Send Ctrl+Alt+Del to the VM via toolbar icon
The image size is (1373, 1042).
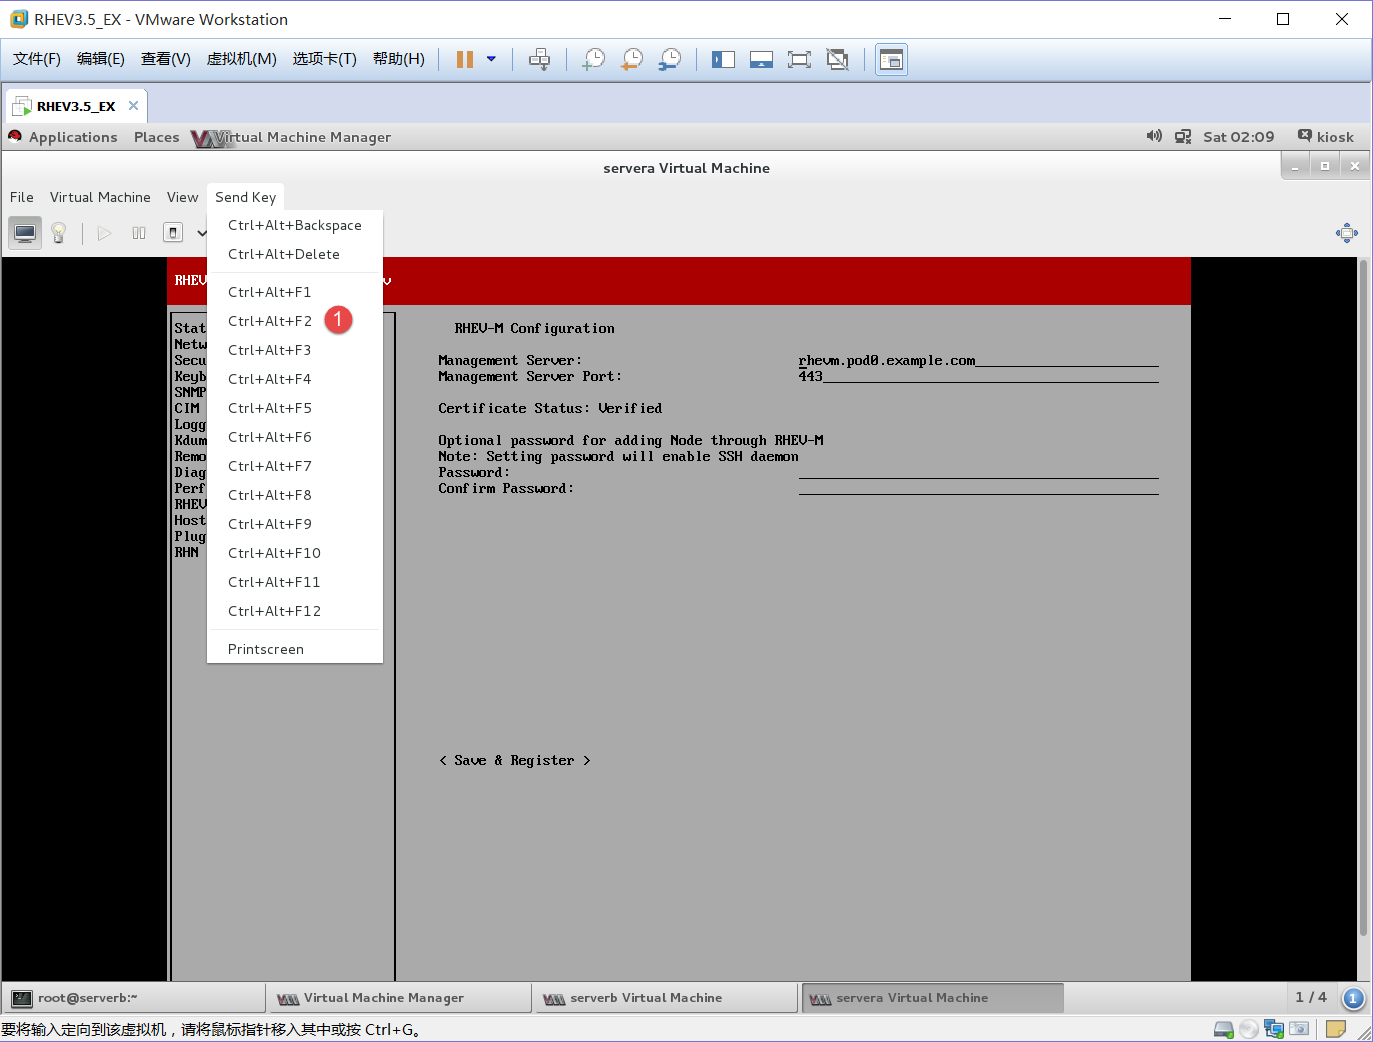pyautogui.click(x=539, y=59)
